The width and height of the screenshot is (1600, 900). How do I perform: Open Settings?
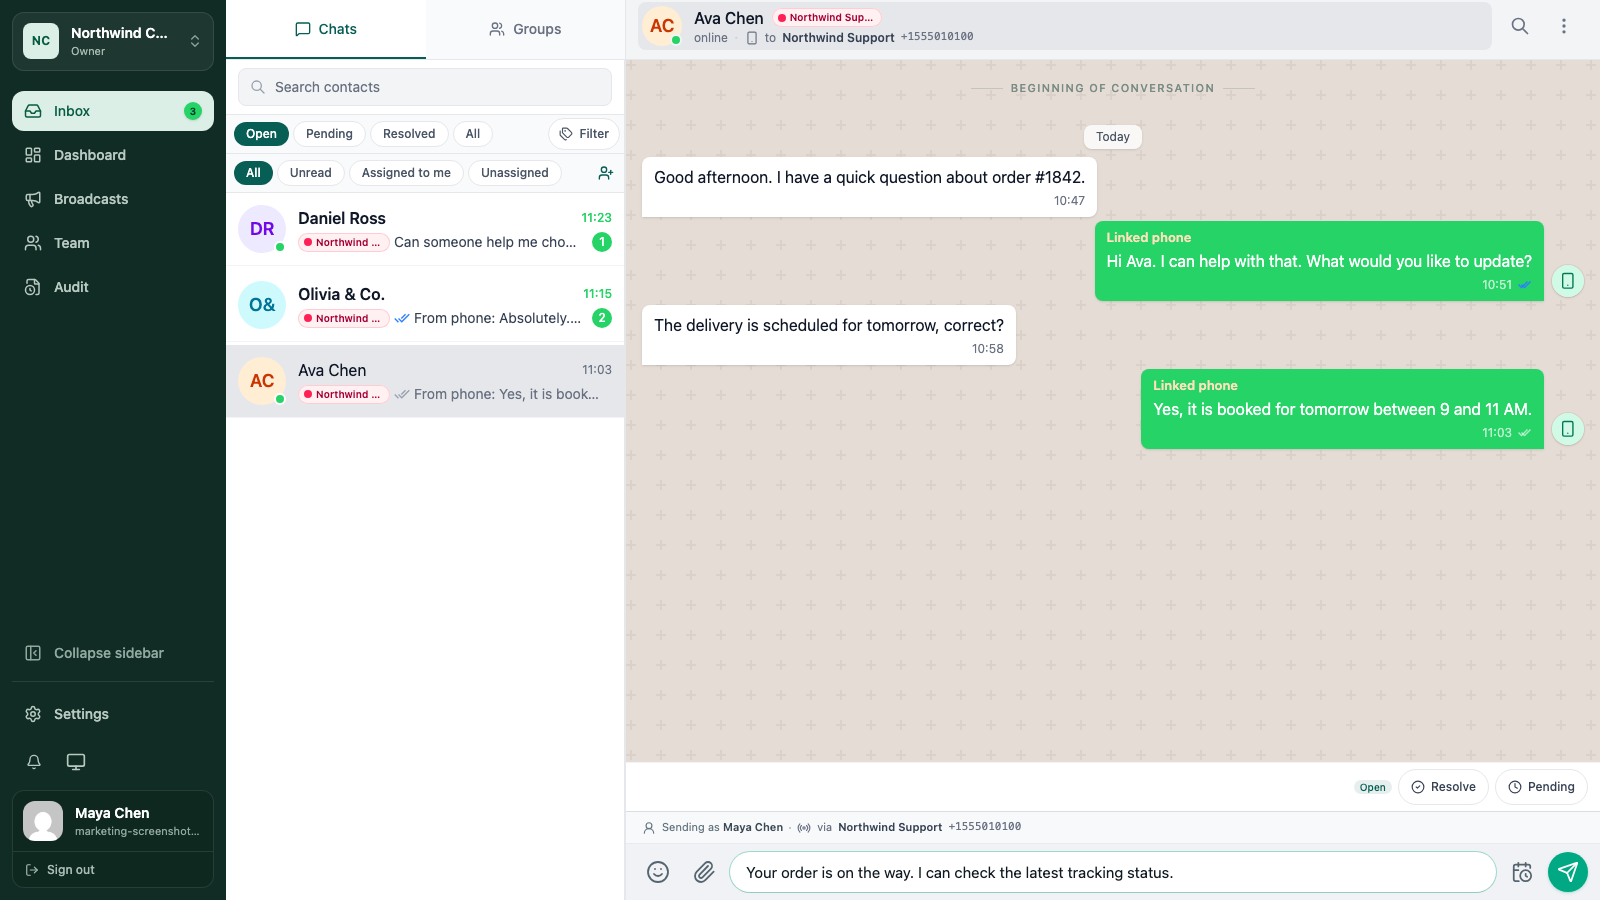tap(113, 714)
